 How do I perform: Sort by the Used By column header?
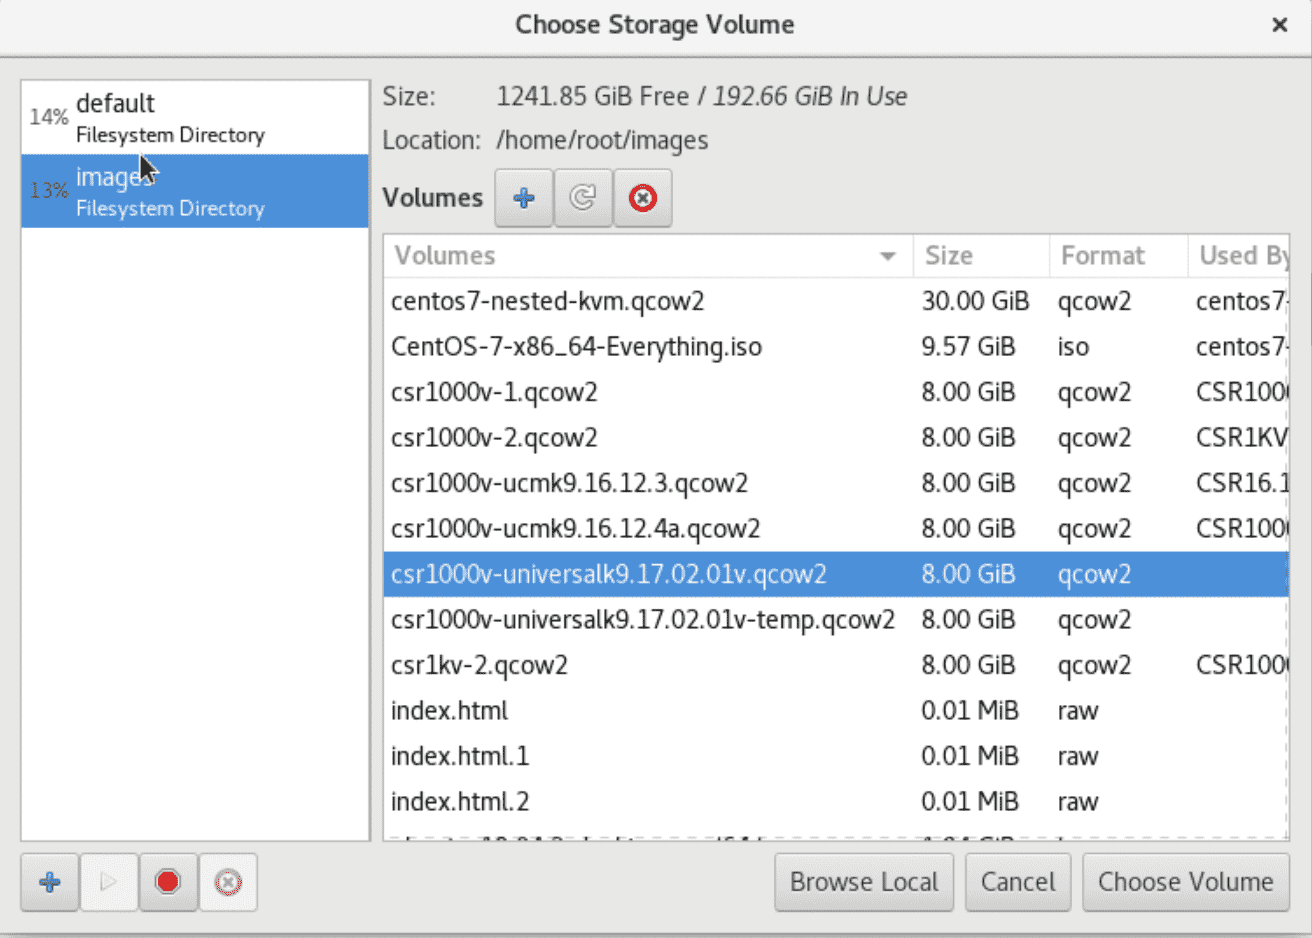[1238, 256]
